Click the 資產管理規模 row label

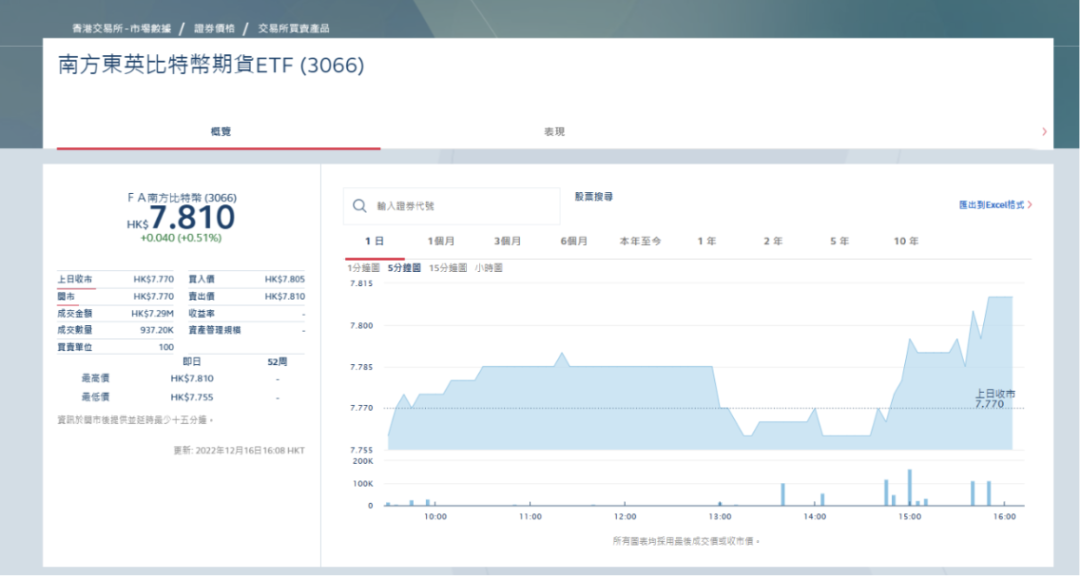215,330
